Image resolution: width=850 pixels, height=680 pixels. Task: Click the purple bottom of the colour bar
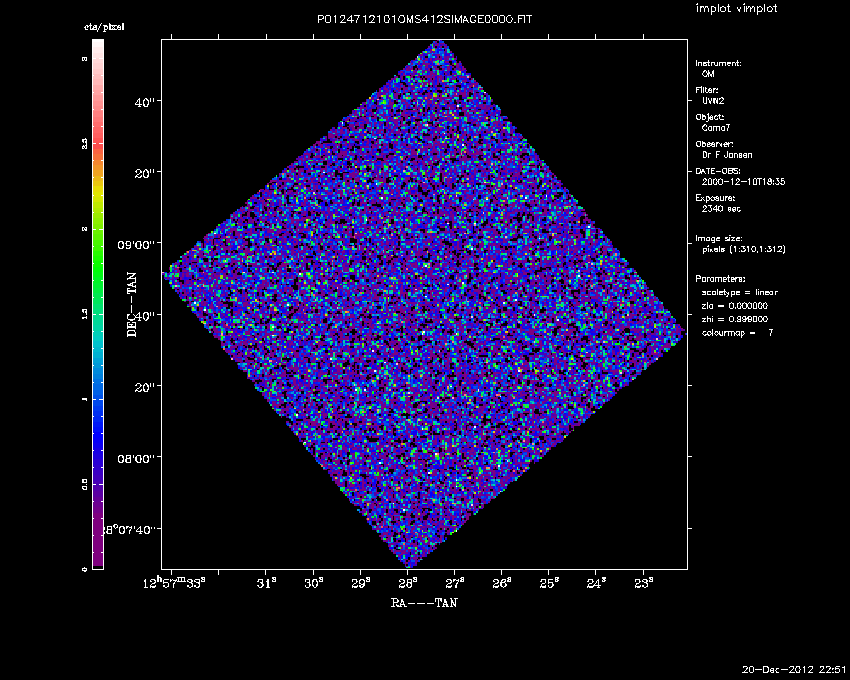click(x=98, y=550)
